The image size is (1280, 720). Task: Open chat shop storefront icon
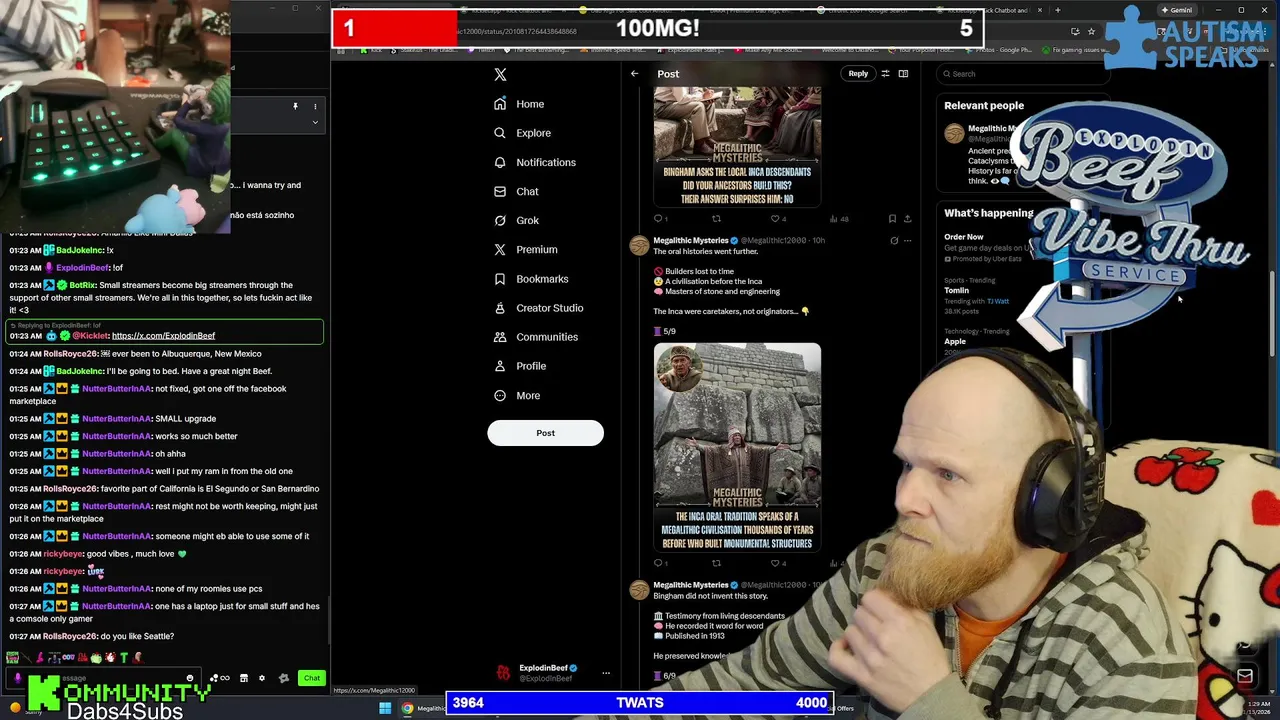point(243,678)
